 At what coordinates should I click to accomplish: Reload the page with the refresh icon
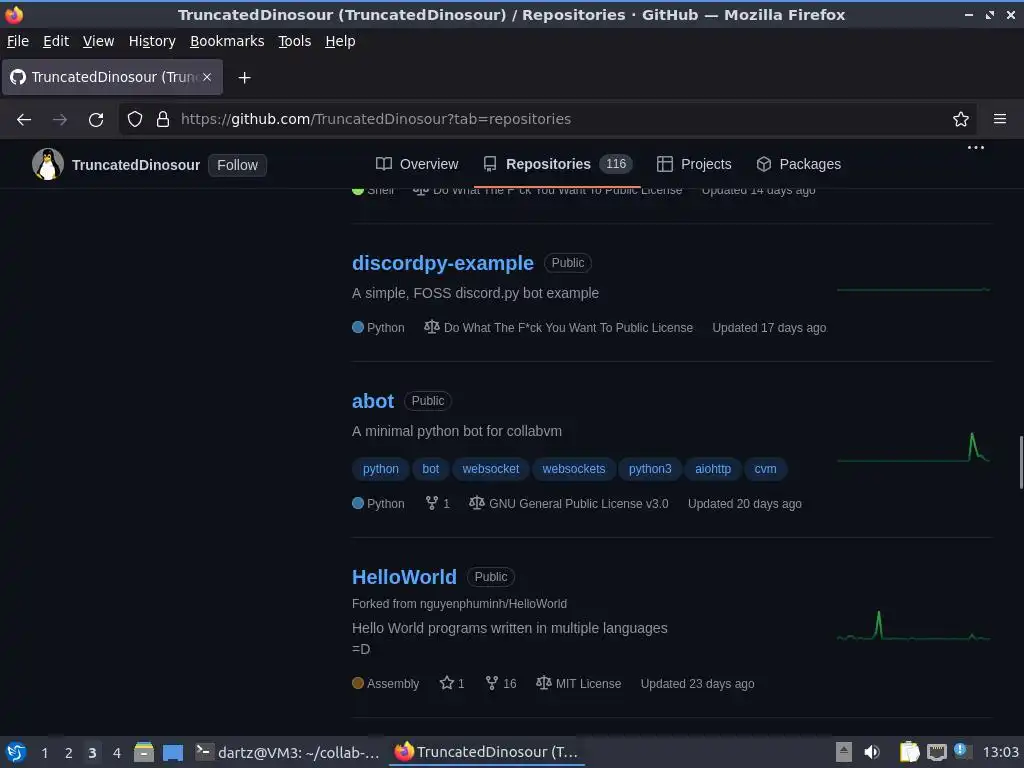96,120
